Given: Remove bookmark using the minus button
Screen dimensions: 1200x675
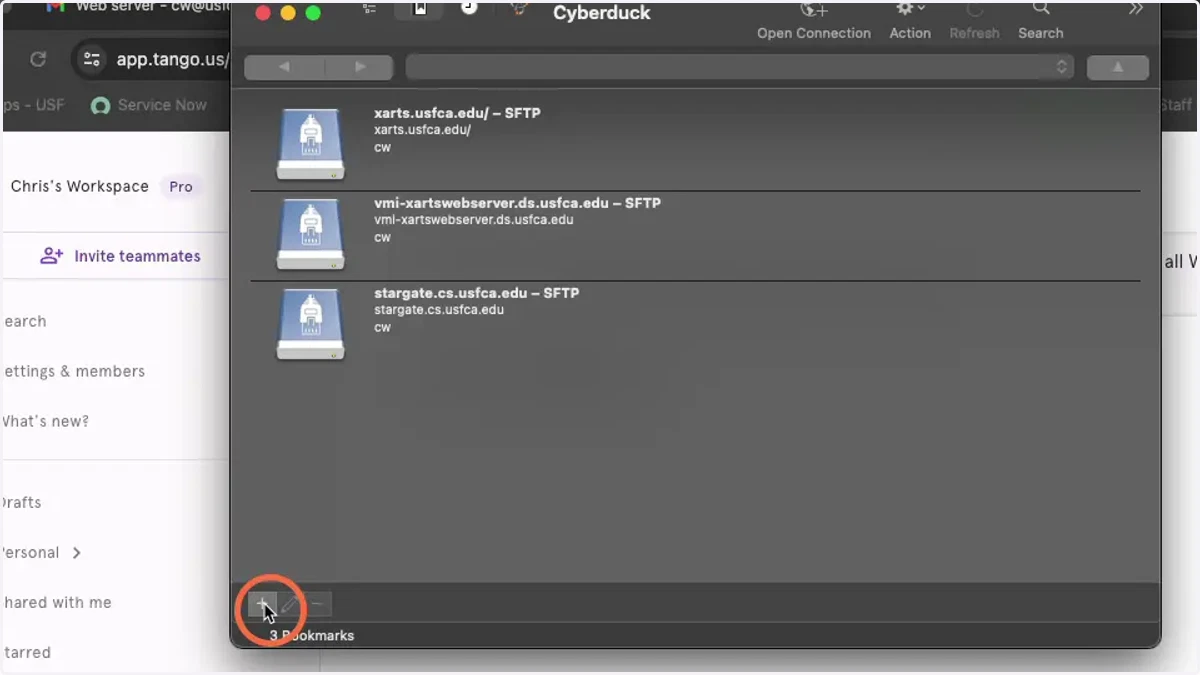Looking at the screenshot, I should [x=317, y=604].
